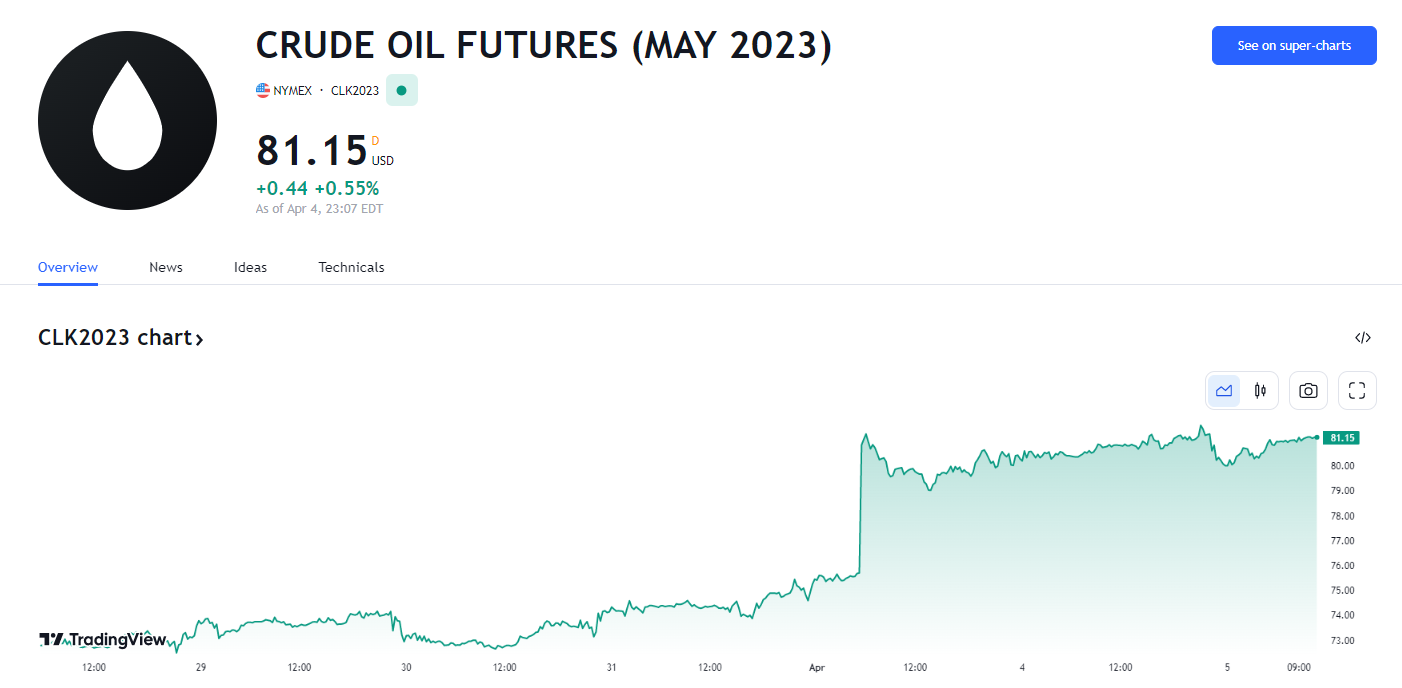This screenshot has height=688, width=1402.
Task: Switch to the Technicals tab
Action: (351, 267)
